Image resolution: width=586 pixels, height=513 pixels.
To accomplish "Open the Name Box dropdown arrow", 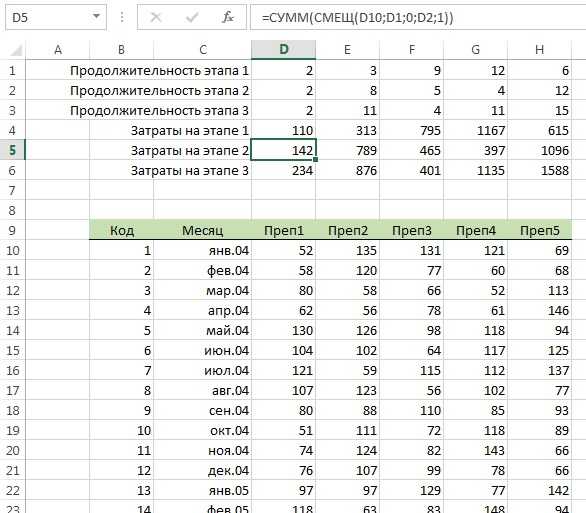I will tap(96, 16).
